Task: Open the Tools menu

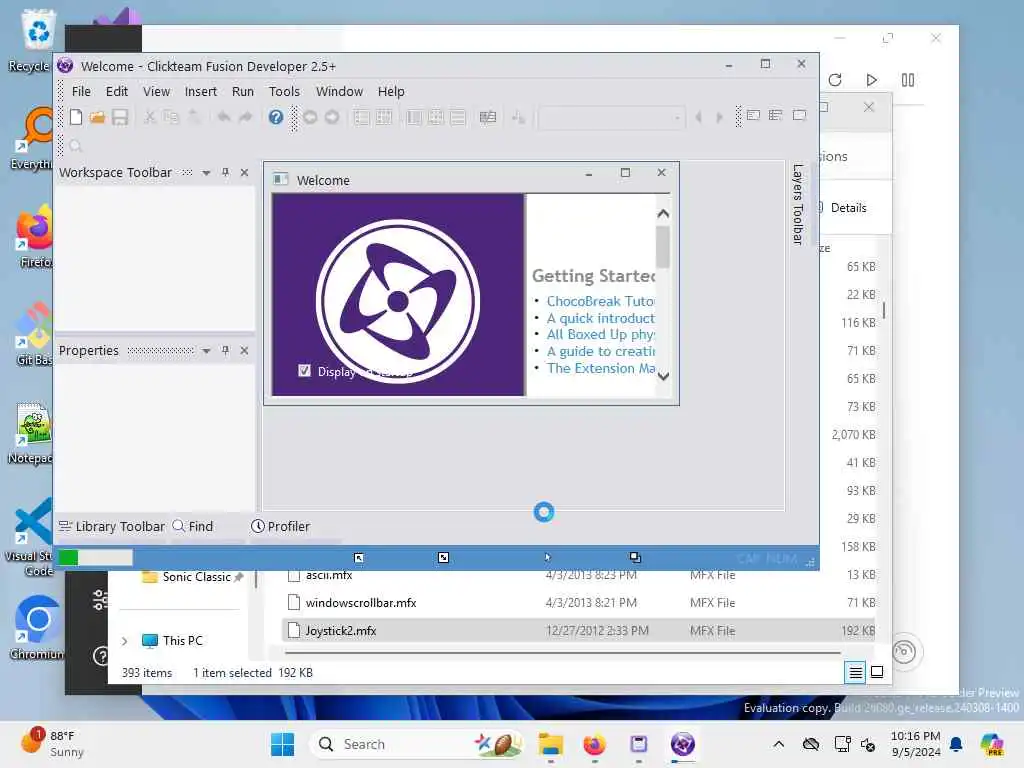Action: click(284, 91)
